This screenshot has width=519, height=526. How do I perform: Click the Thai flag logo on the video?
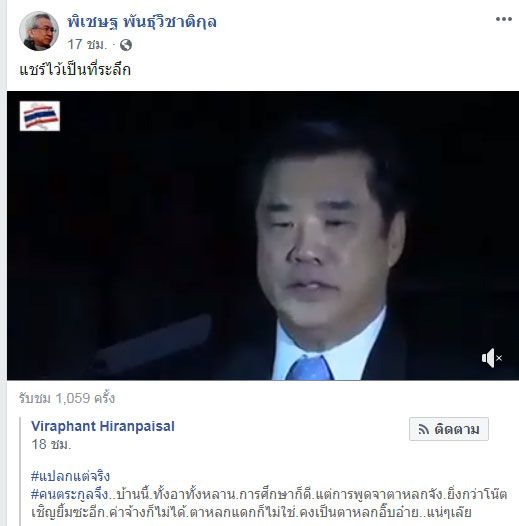coord(40,116)
